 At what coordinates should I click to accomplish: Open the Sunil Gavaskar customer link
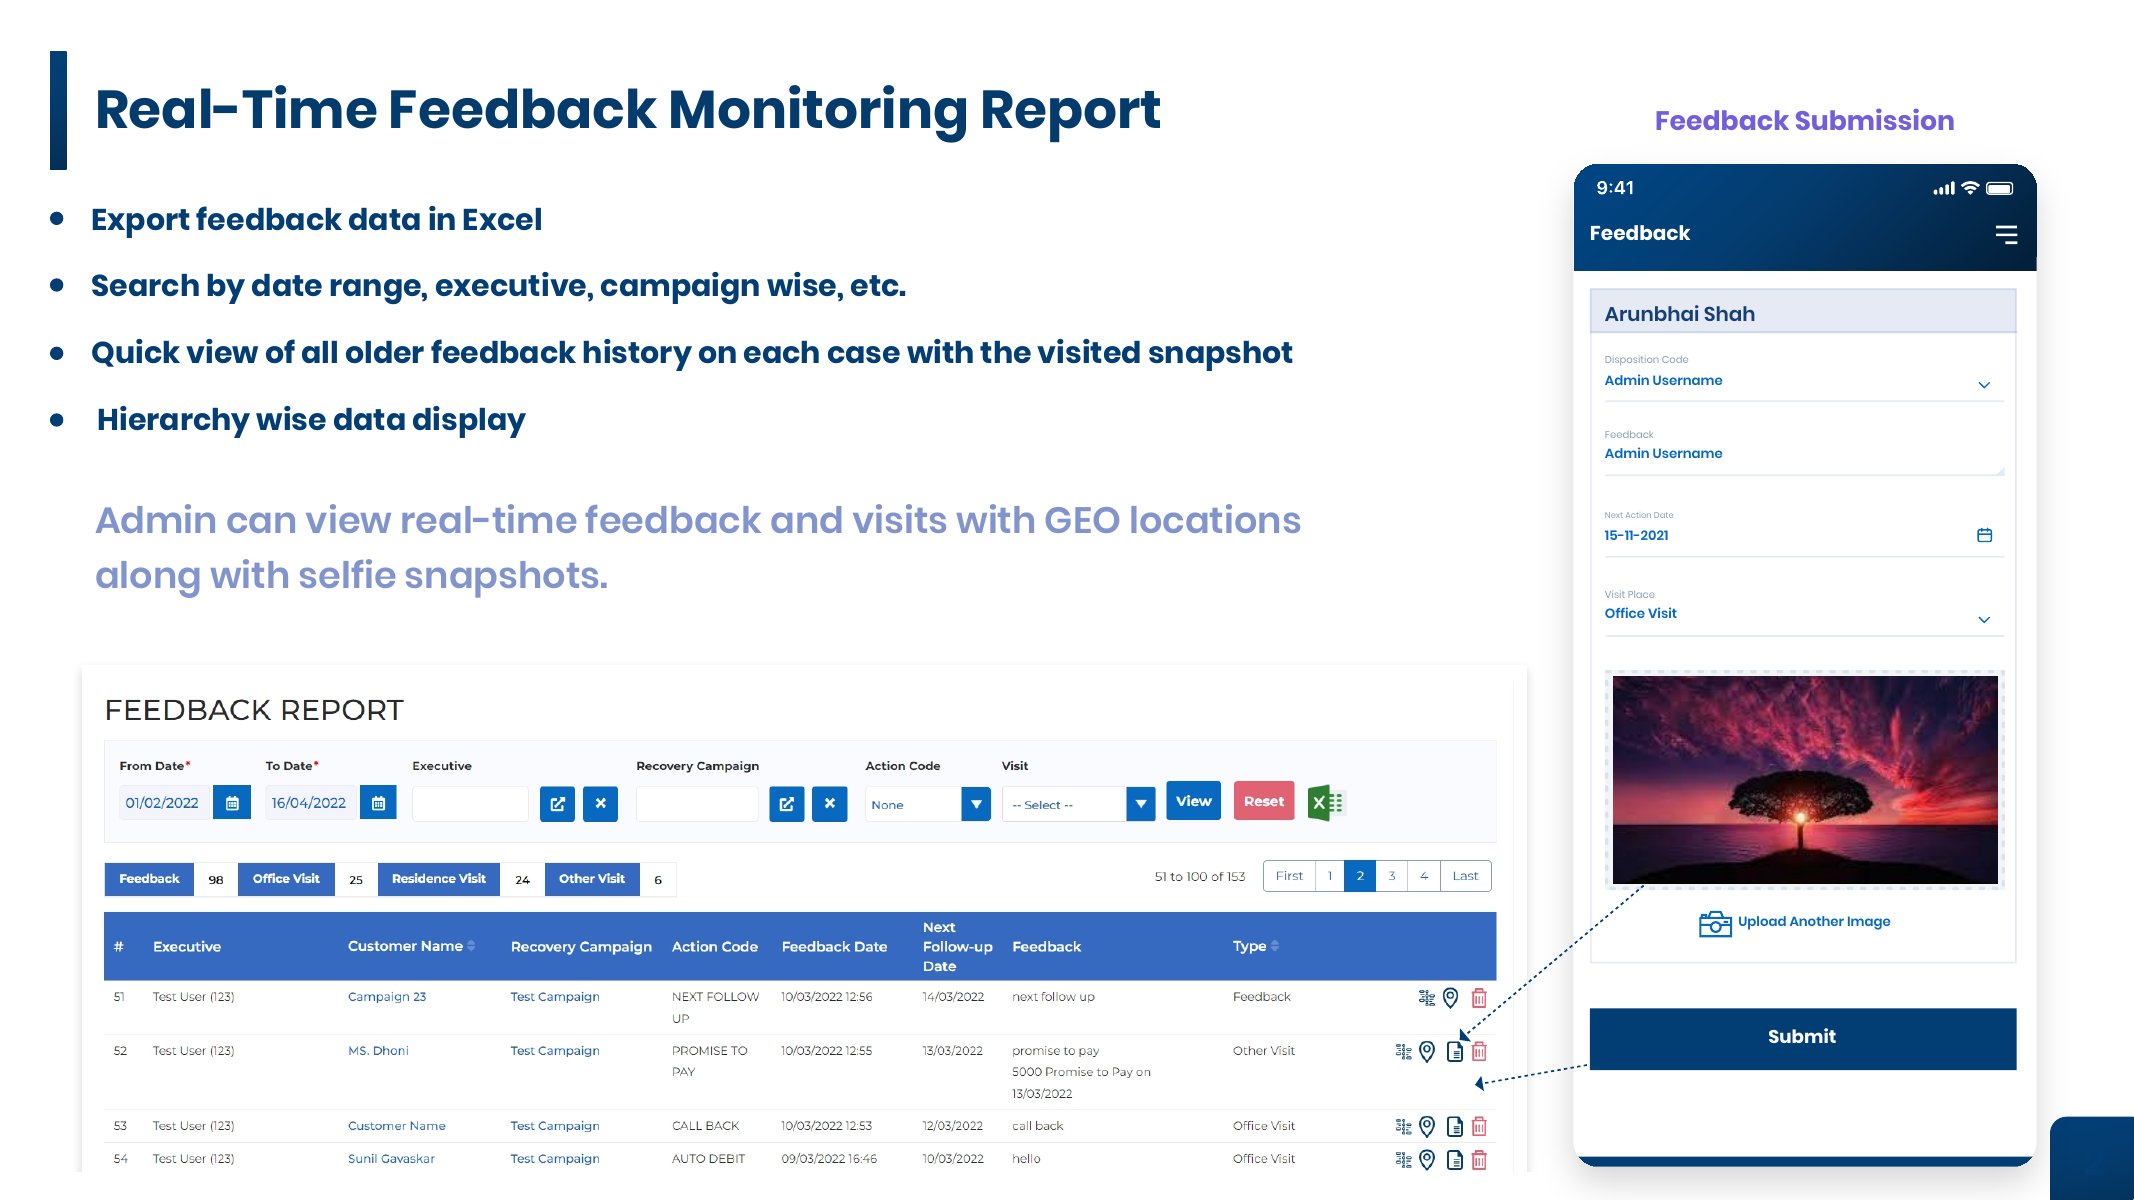pos(391,1159)
